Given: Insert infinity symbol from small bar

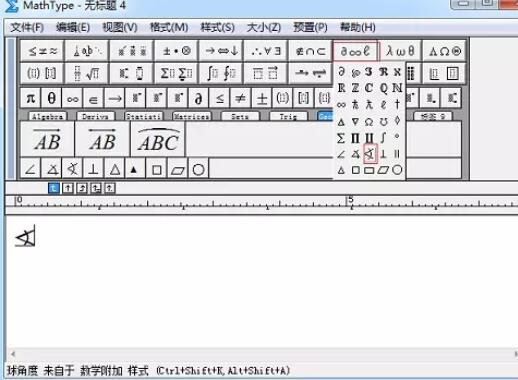Looking at the screenshot, I should (73, 98).
